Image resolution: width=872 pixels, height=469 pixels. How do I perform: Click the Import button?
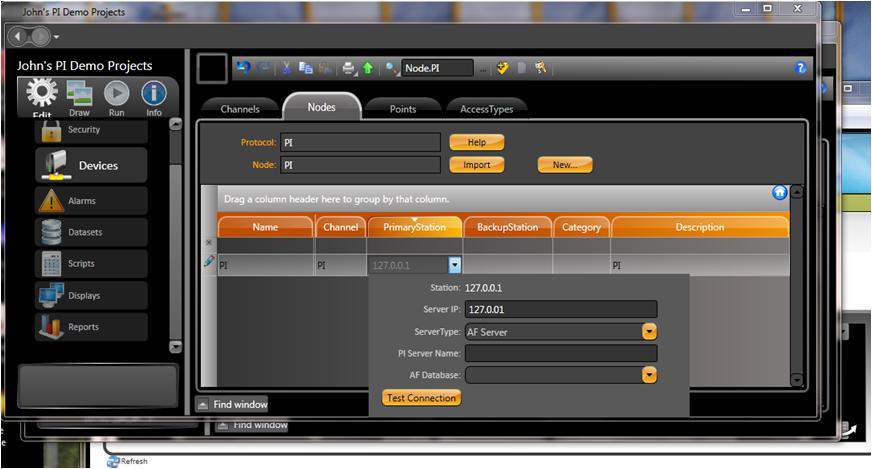pos(477,165)
